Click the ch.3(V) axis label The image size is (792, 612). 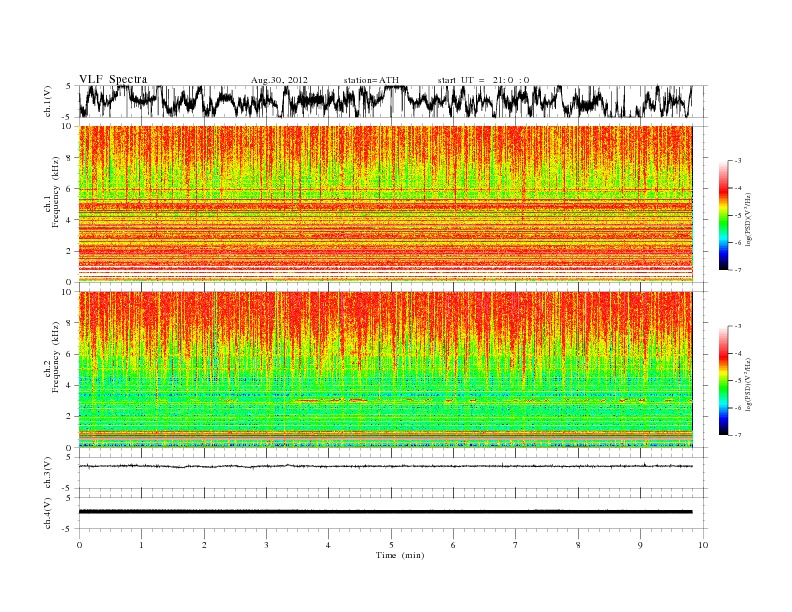[x=48, y=473]
